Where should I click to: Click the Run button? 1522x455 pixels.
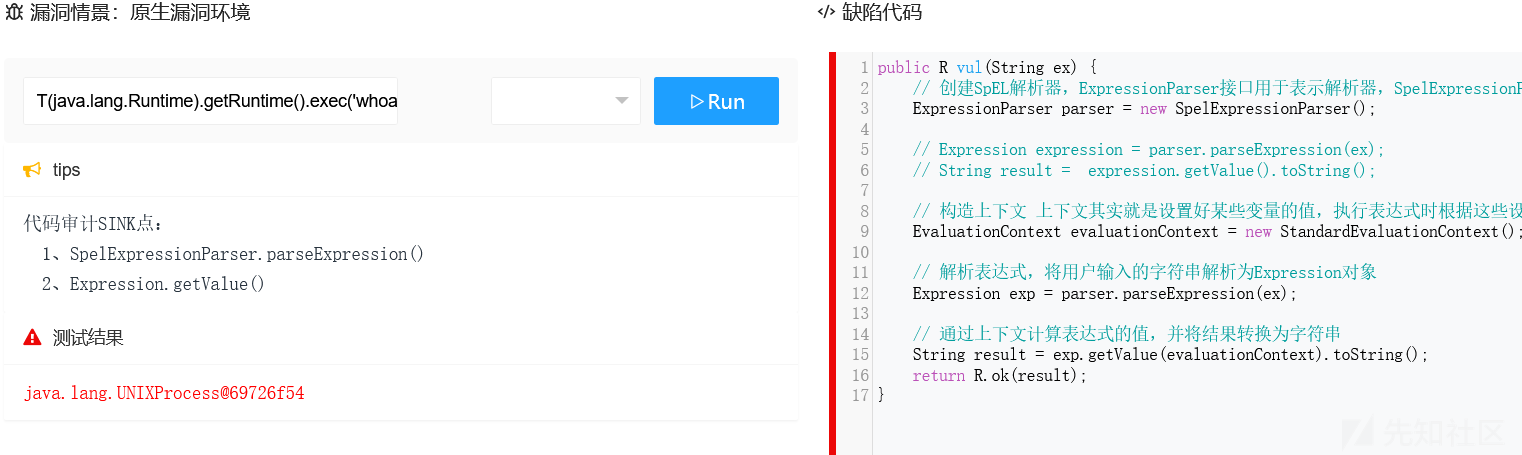click(x=716, y=101)
